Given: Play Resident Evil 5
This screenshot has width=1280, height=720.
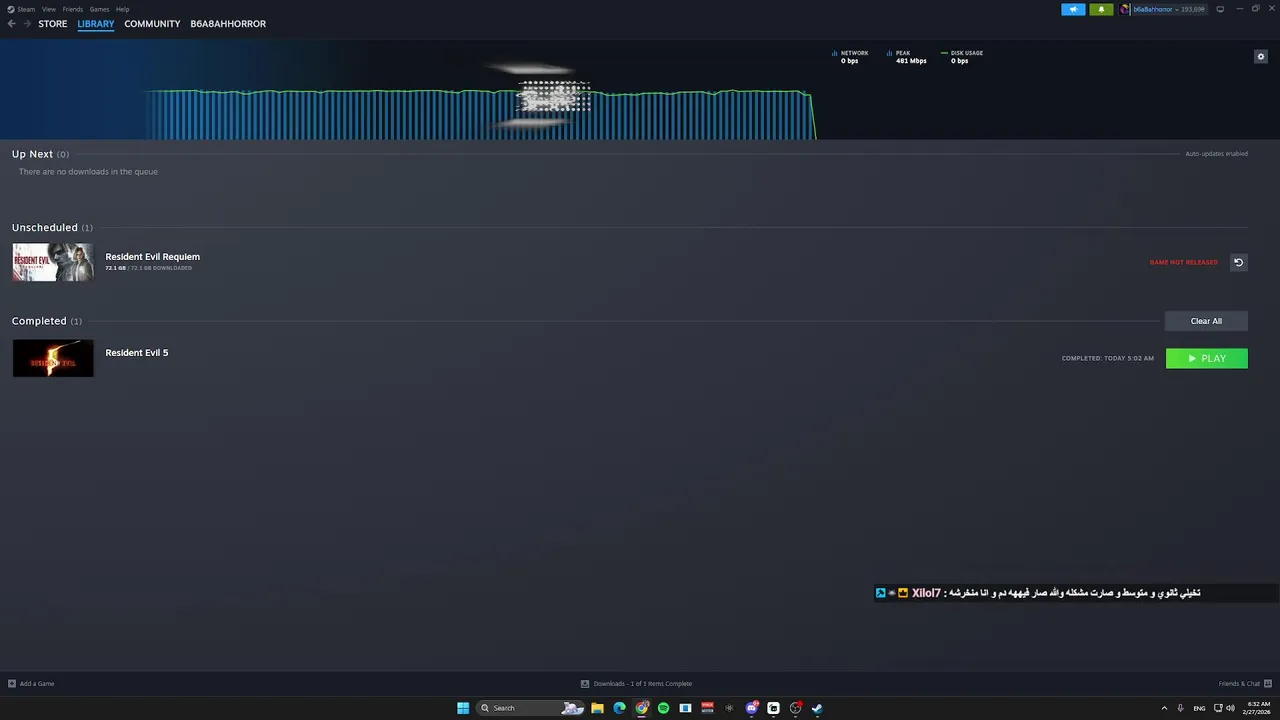Looking at the screenshot, I should tap(1207, 358).
